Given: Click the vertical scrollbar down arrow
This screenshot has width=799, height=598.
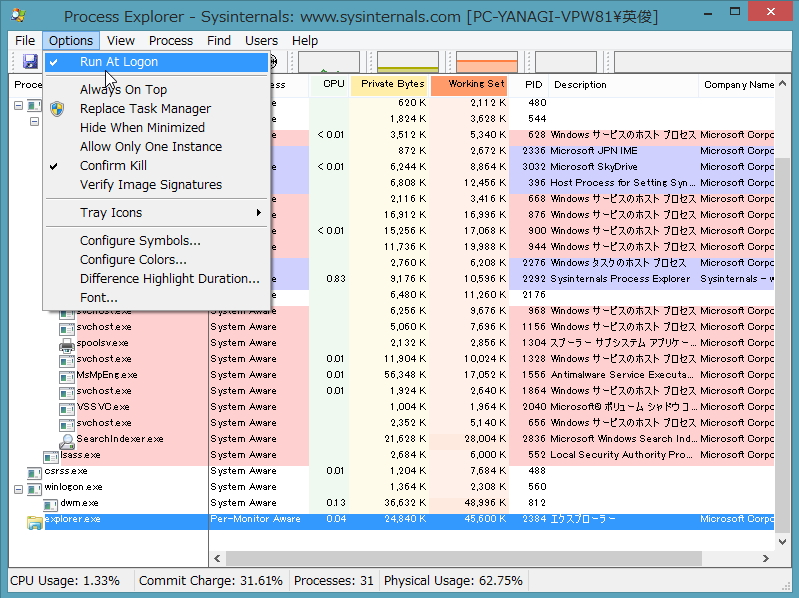Looking at the screenshot, I should [x=783, y=542].
